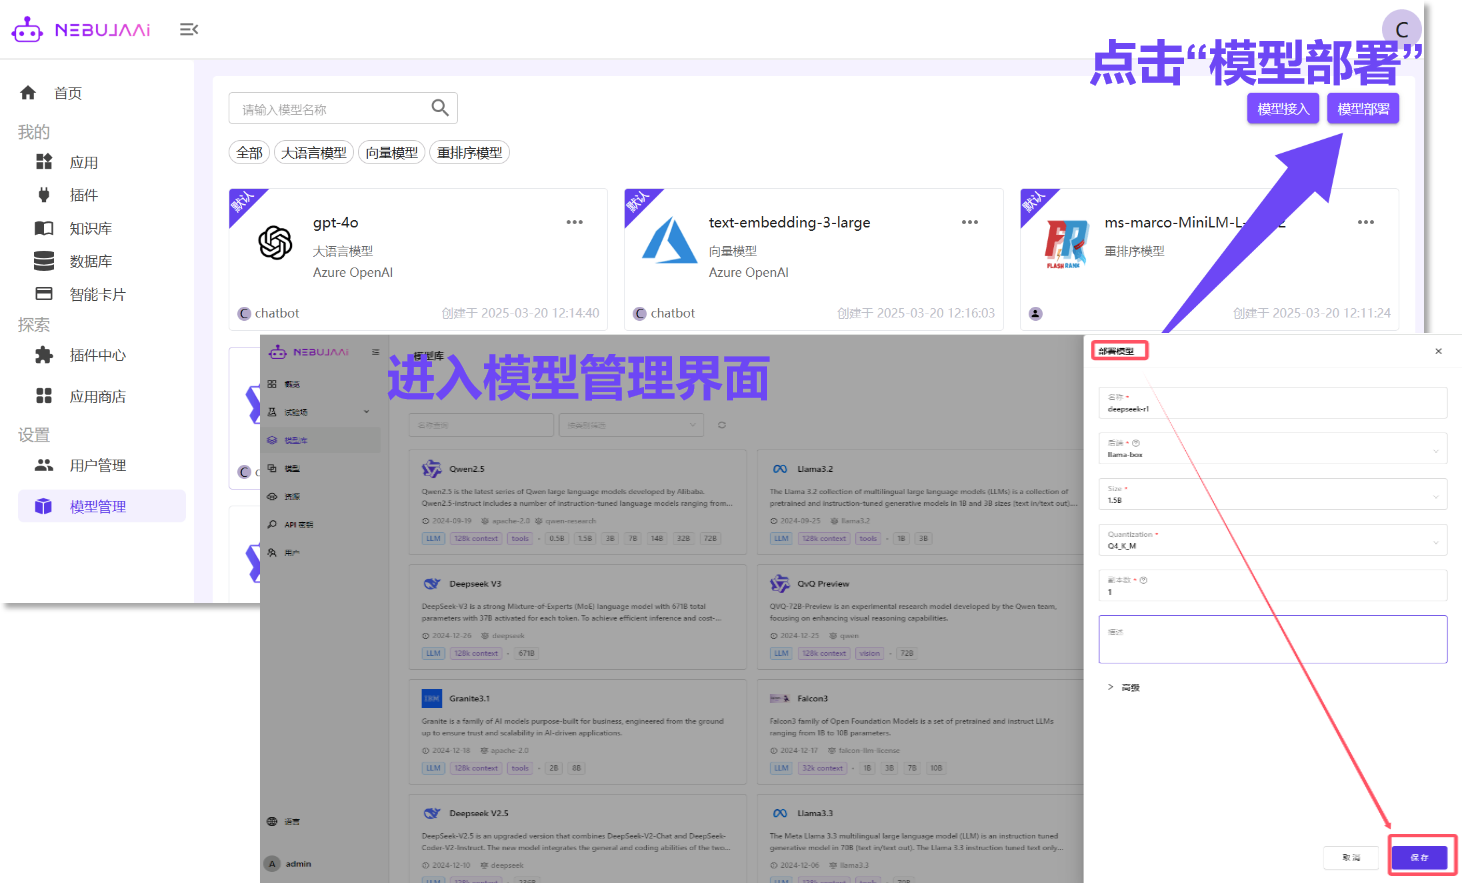Go to 用户管理 in sidebar
1462x883 pixels.
click(97, 465)
